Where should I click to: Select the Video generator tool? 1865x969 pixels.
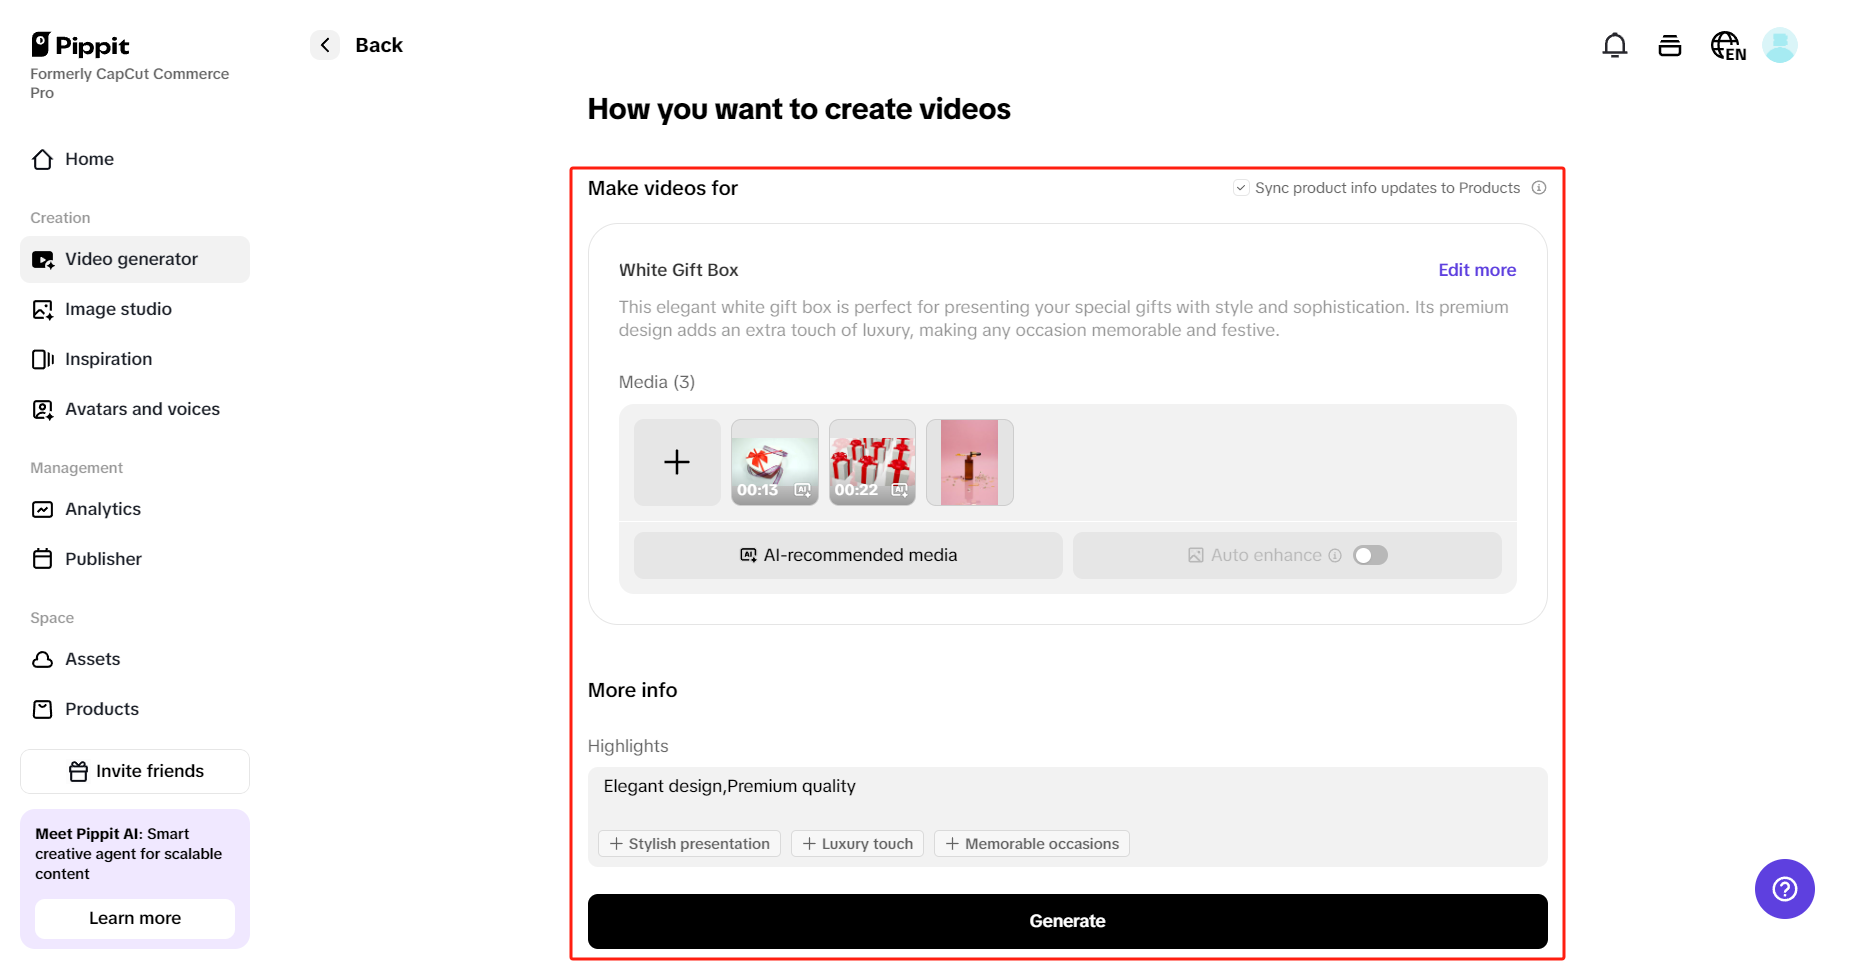tap(131, 259)
